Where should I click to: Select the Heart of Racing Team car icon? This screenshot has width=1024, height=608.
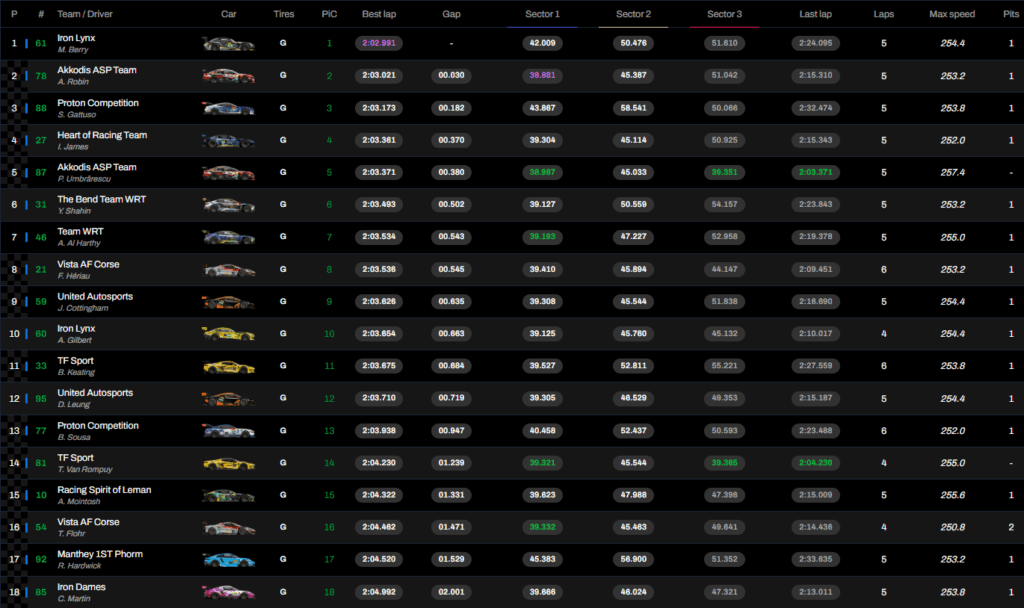[x=228, y=141]
